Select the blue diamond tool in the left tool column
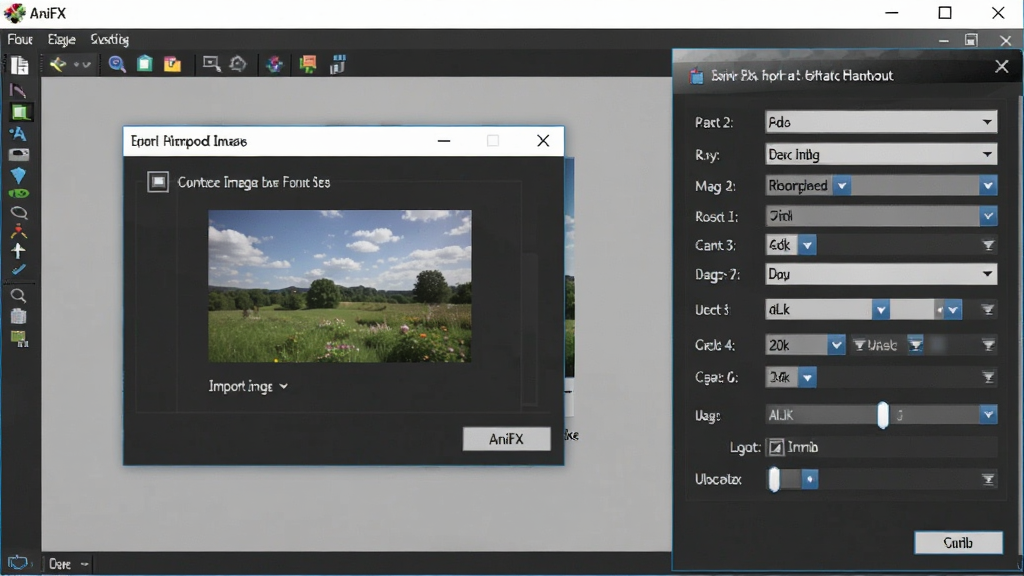 (18, 175)
